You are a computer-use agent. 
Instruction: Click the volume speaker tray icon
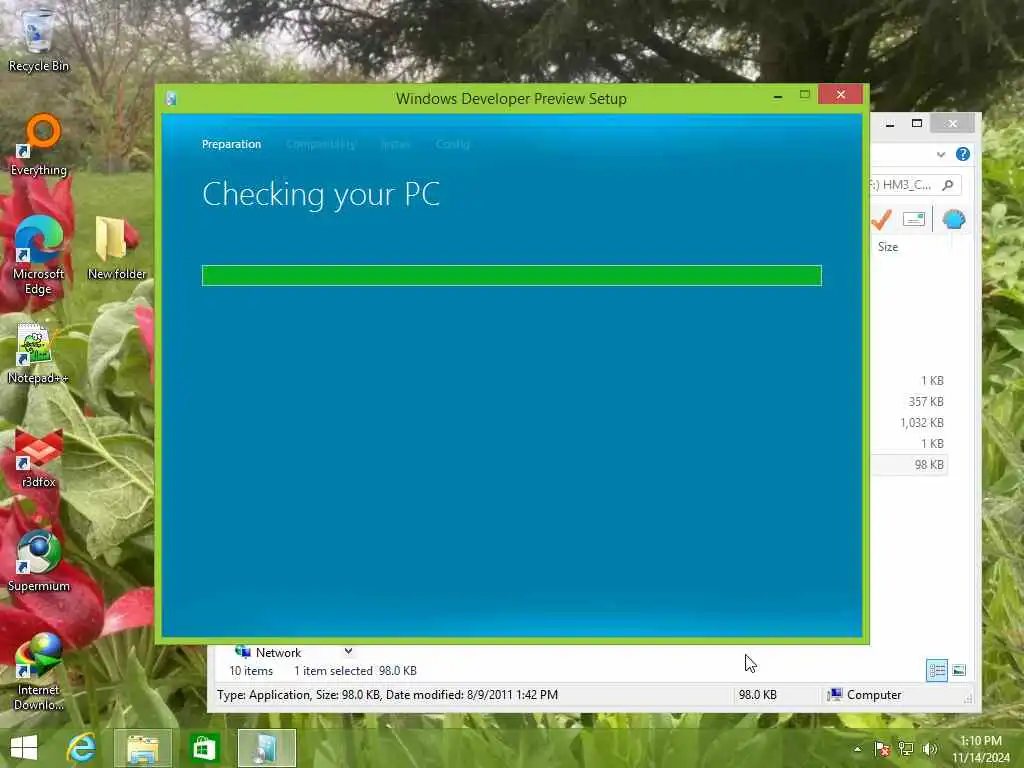pyautogui.click(x=930, y=748)
